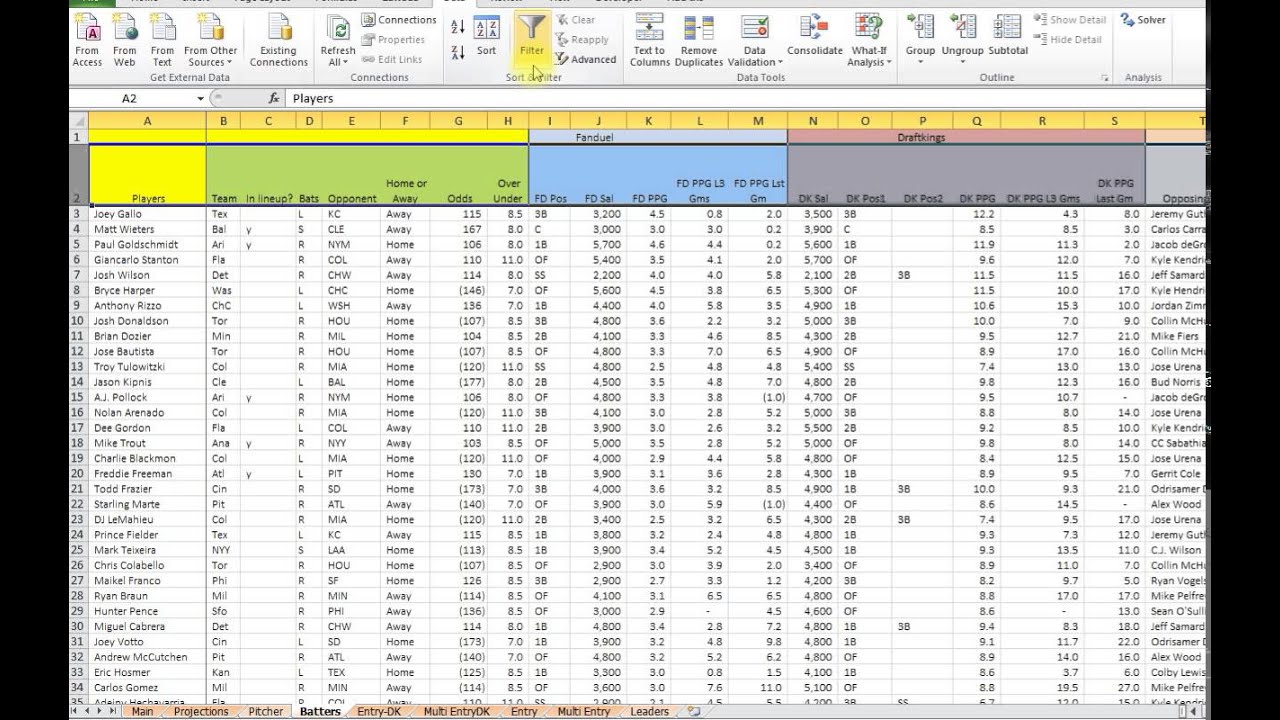Screen dimensions: 1280x720
Task: Open Advanced filter options
Action: tap(586, 59)
